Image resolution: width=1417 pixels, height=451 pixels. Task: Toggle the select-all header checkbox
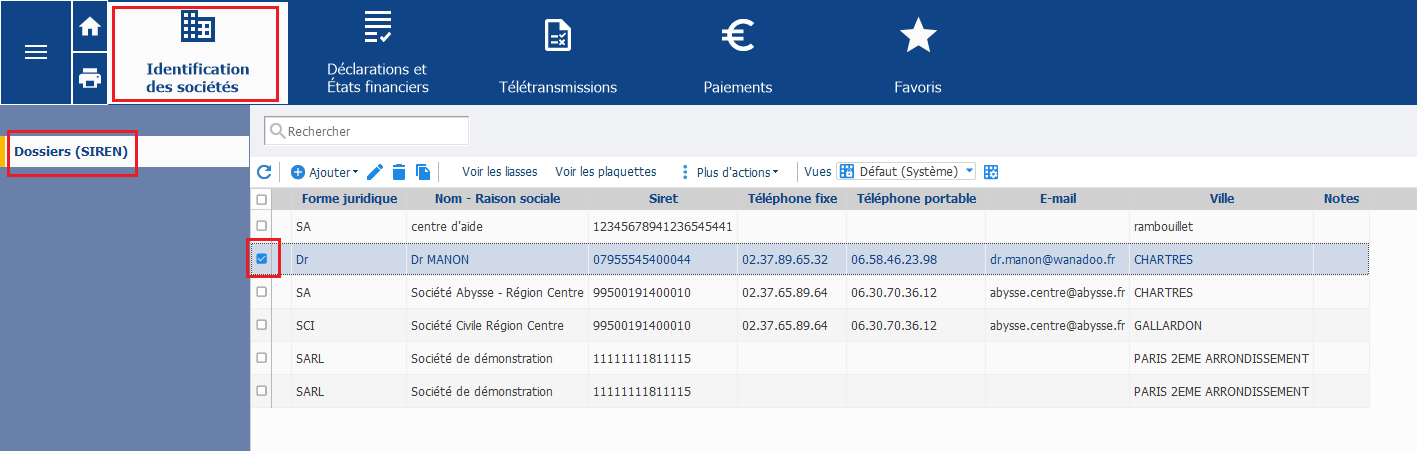point(262,199)
